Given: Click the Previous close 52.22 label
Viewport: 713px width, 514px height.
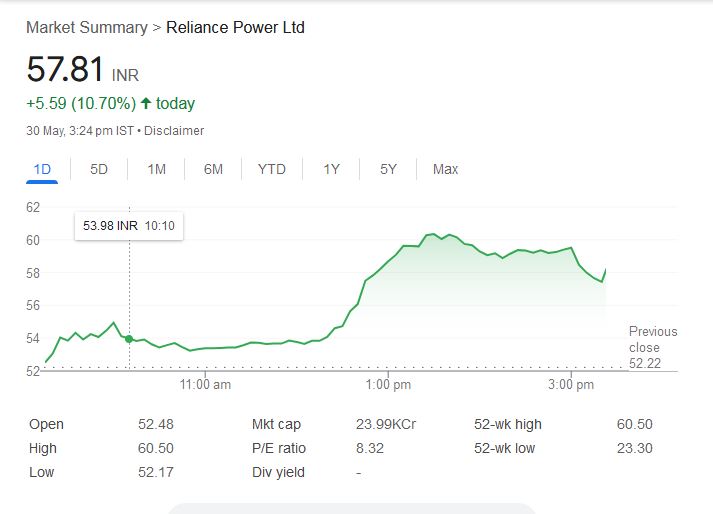Looking at the screenshot, I should coord(652,347).
